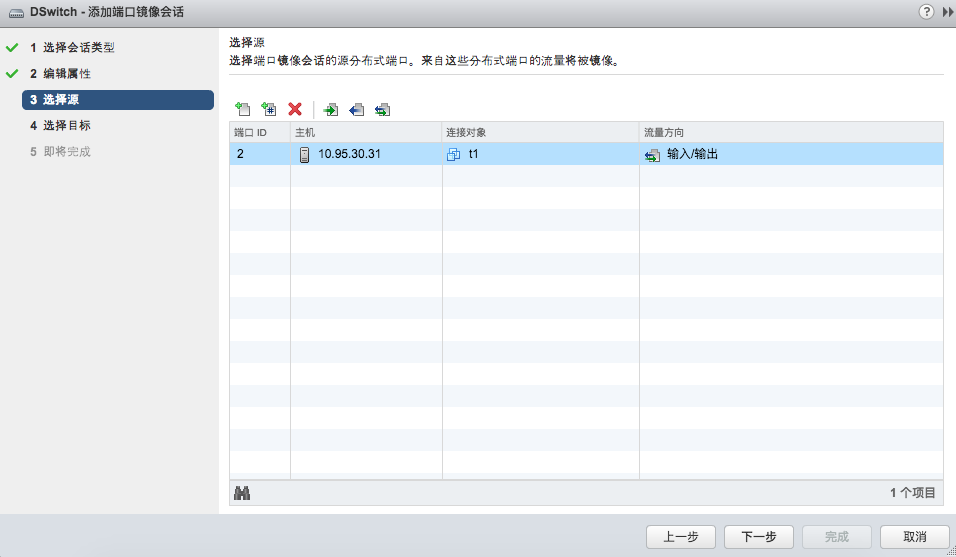Click the 1 个项目 count label

[912, 492]
